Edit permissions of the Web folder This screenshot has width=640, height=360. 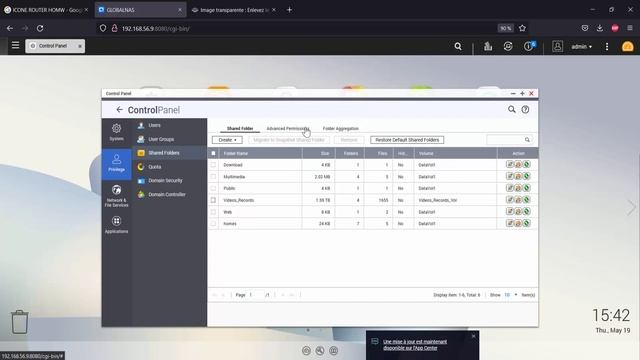[518, 211]
